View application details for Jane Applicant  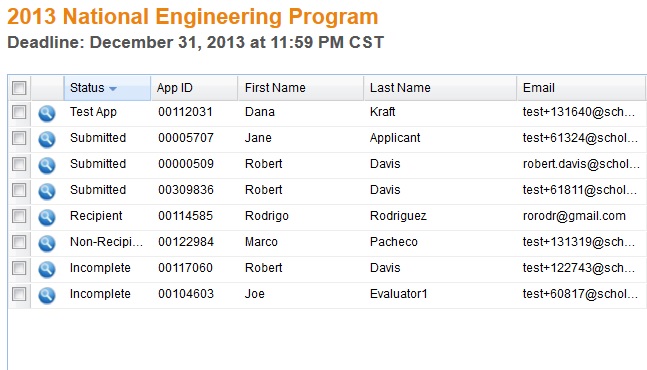point(47,139)
